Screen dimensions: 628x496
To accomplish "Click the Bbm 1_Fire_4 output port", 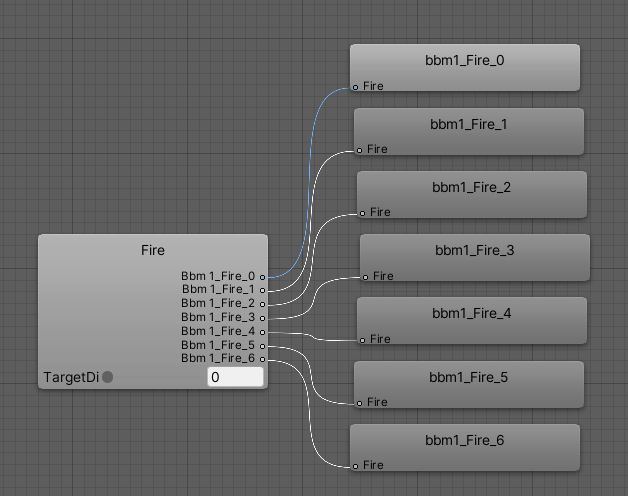I will [262, 331].
